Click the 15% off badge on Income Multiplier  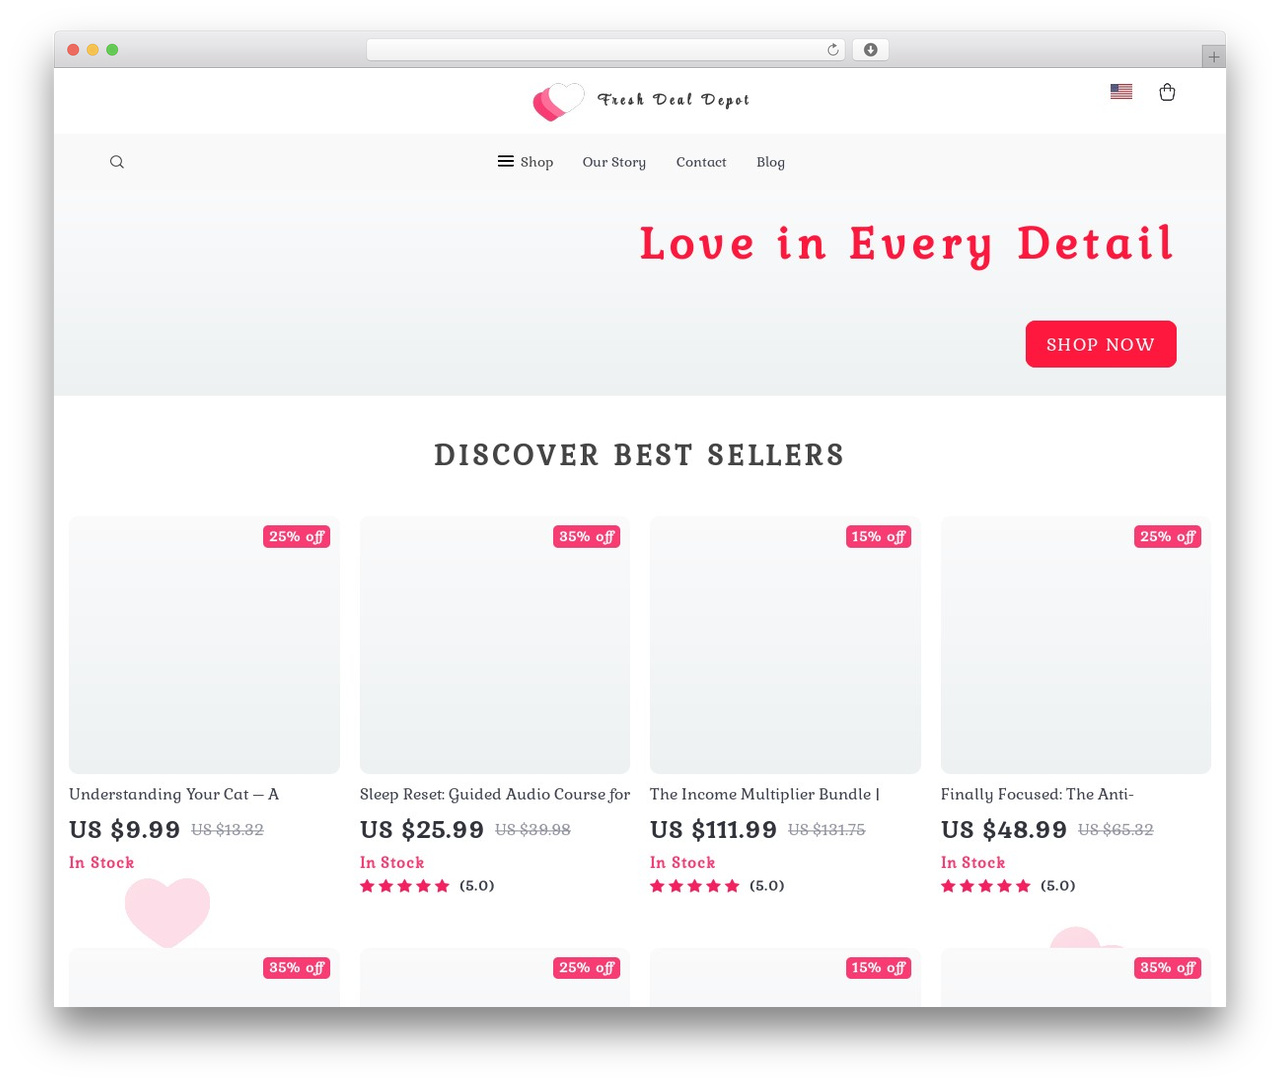click(878, 537)
